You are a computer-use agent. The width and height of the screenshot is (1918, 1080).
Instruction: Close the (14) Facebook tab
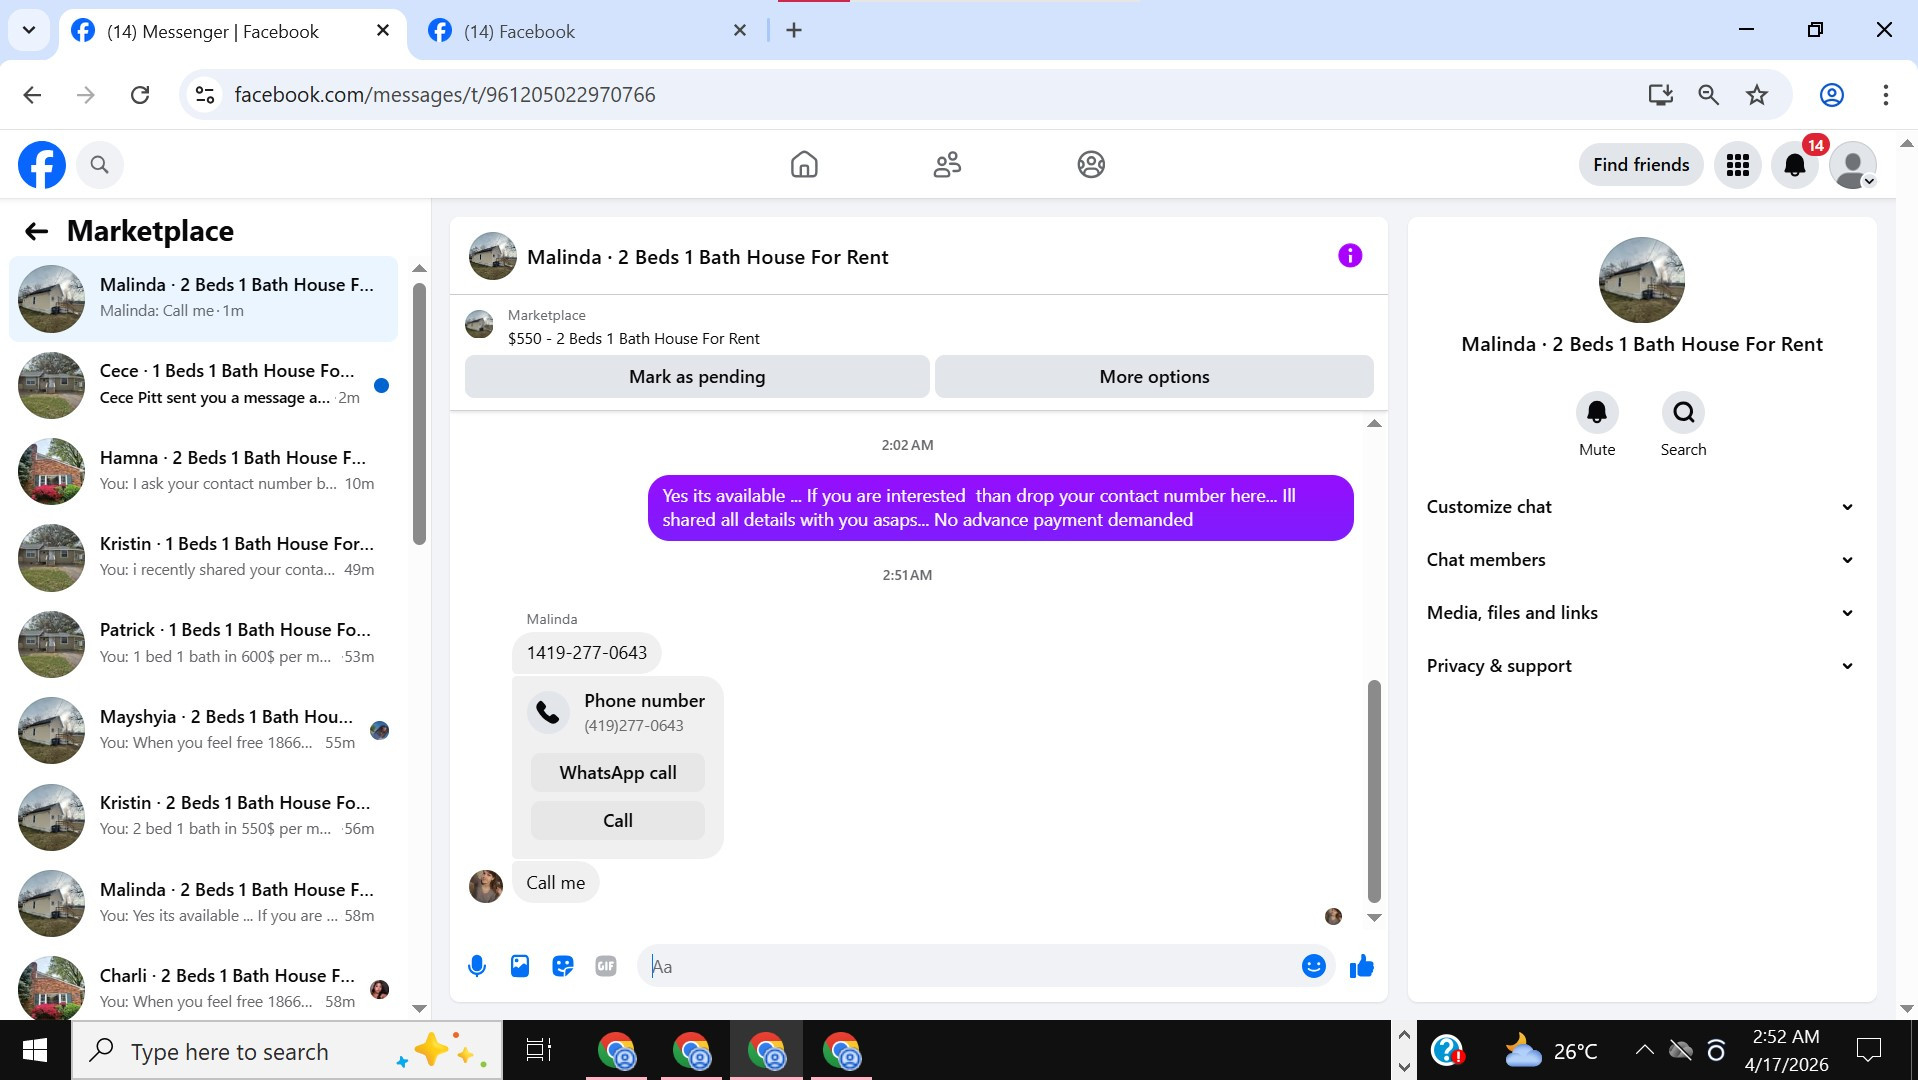click(x=740, y=31)
